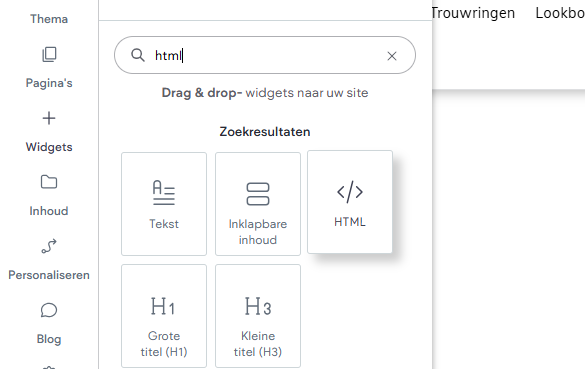Select Kleine titel (H3) widget
The image size is (585, 369).
[x=258, y=316]
